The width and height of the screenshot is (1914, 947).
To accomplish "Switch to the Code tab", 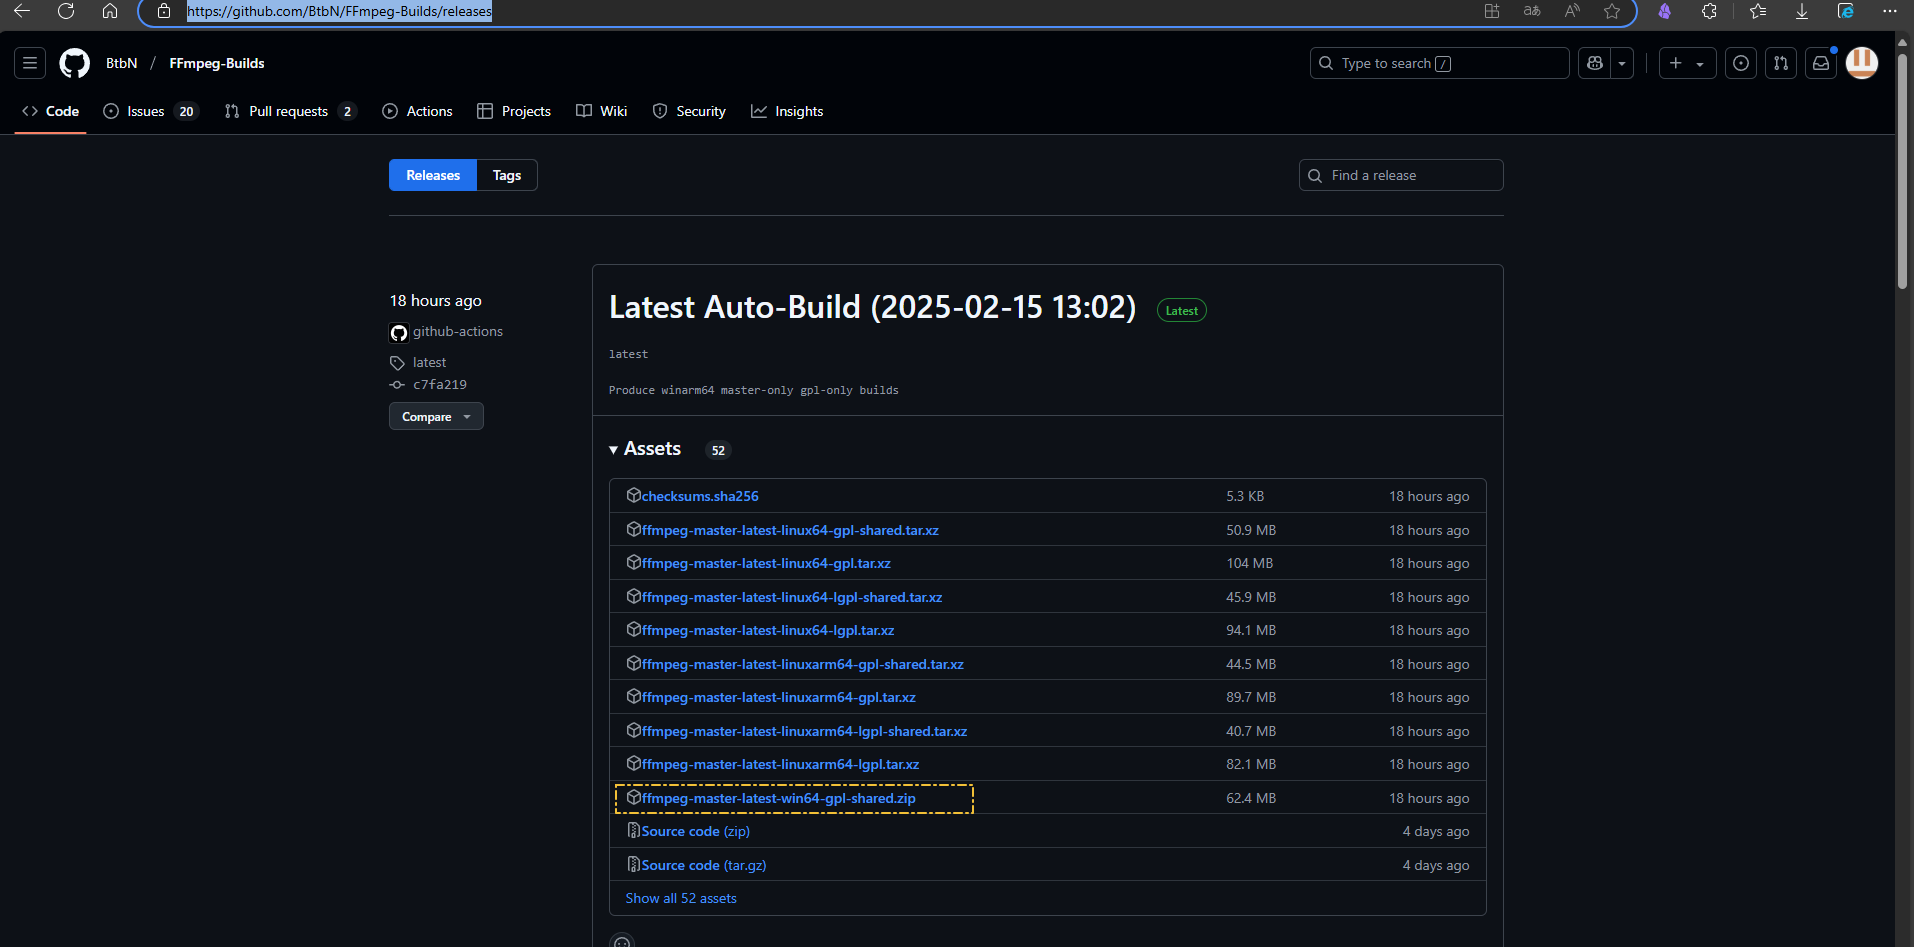I will pos(51,111).
